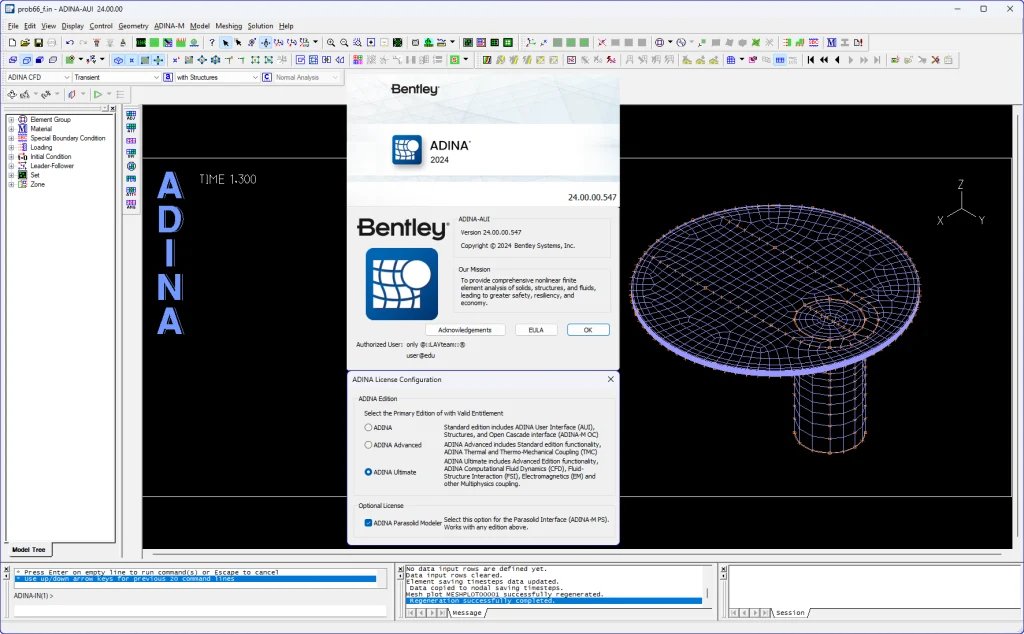
Task: Click the Zoom in magnifier icon
Action: [331, 43]
